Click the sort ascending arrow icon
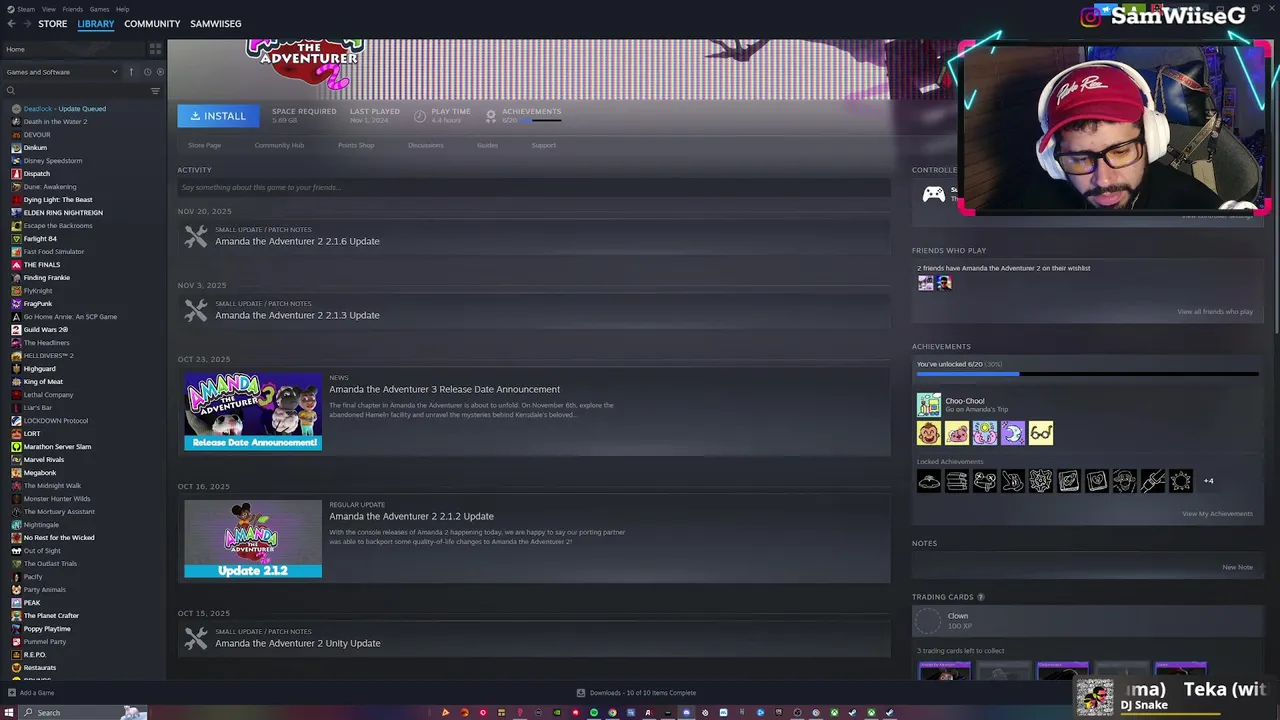This screenshot has height=720, width=1280. pyautogui.click(x=130, y=72)
